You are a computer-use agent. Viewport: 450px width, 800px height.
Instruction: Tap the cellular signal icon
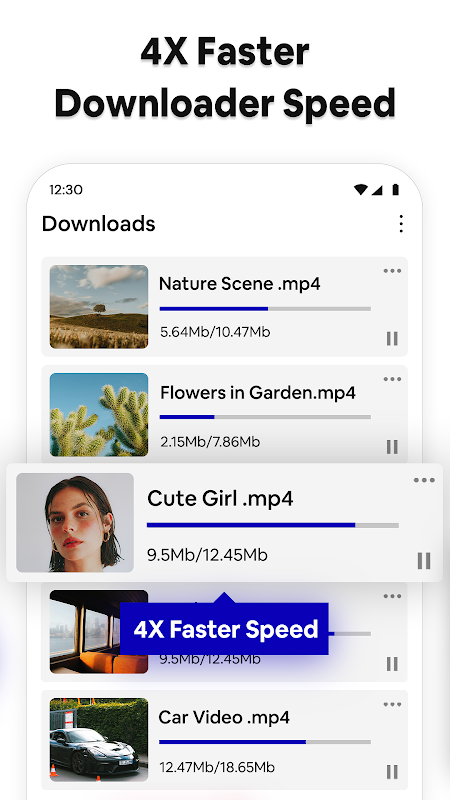coord(377,190)
